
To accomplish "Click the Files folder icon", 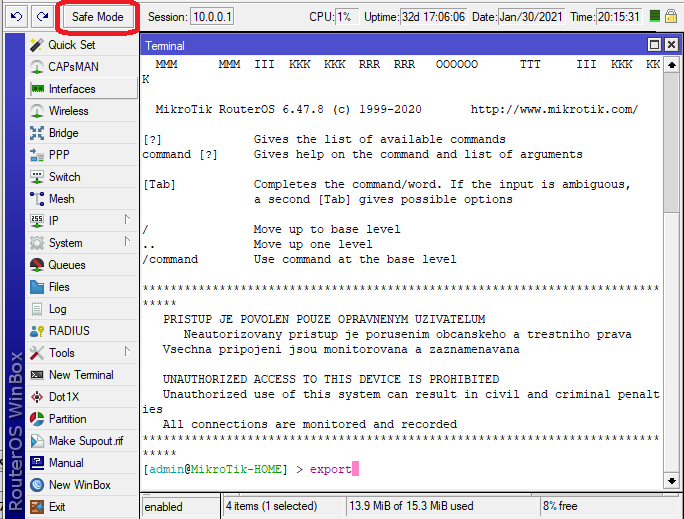I will (37, 287).
